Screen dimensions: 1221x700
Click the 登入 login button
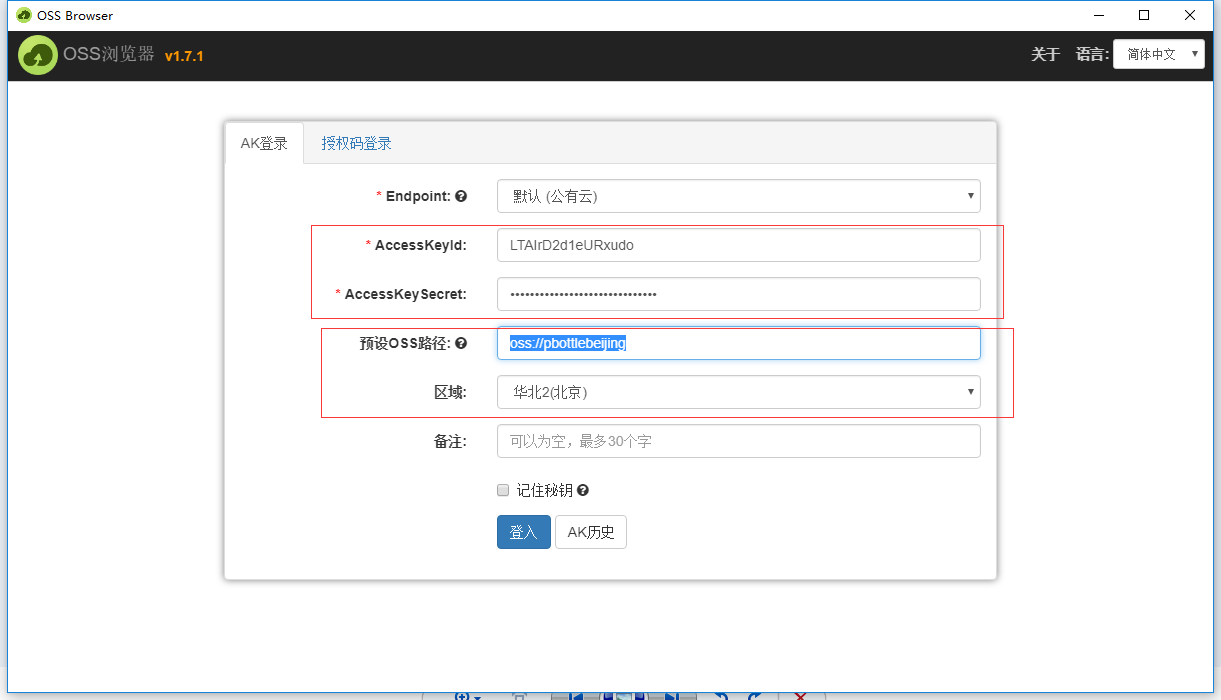pos(524,532)
